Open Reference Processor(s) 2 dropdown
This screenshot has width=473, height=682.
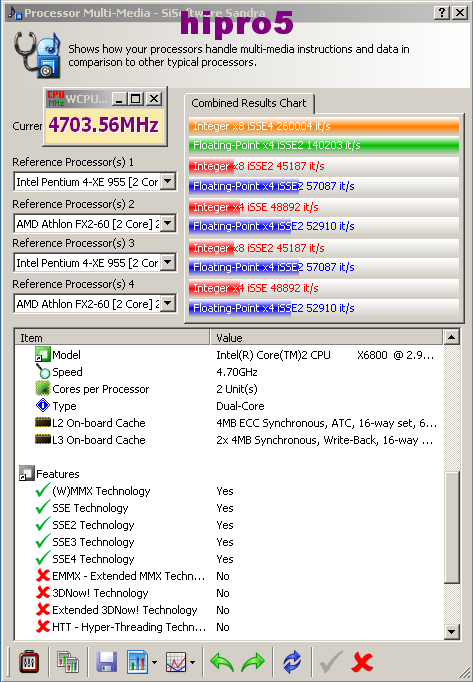coord(168,224)
